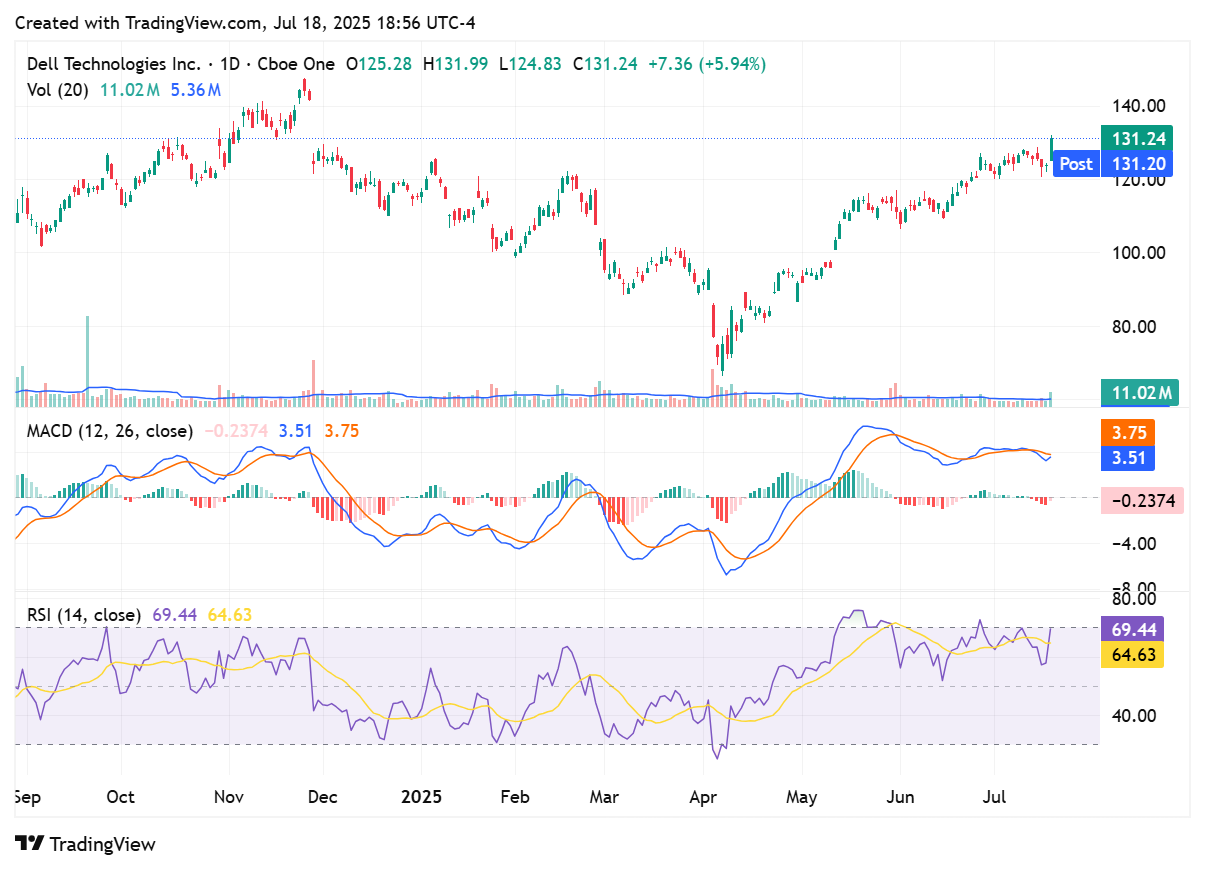Image resolution: width=1205 pixels, height=870 pixels.
Task: Select the RSI (14, close) indicator title
Action: tap(84, 615)
